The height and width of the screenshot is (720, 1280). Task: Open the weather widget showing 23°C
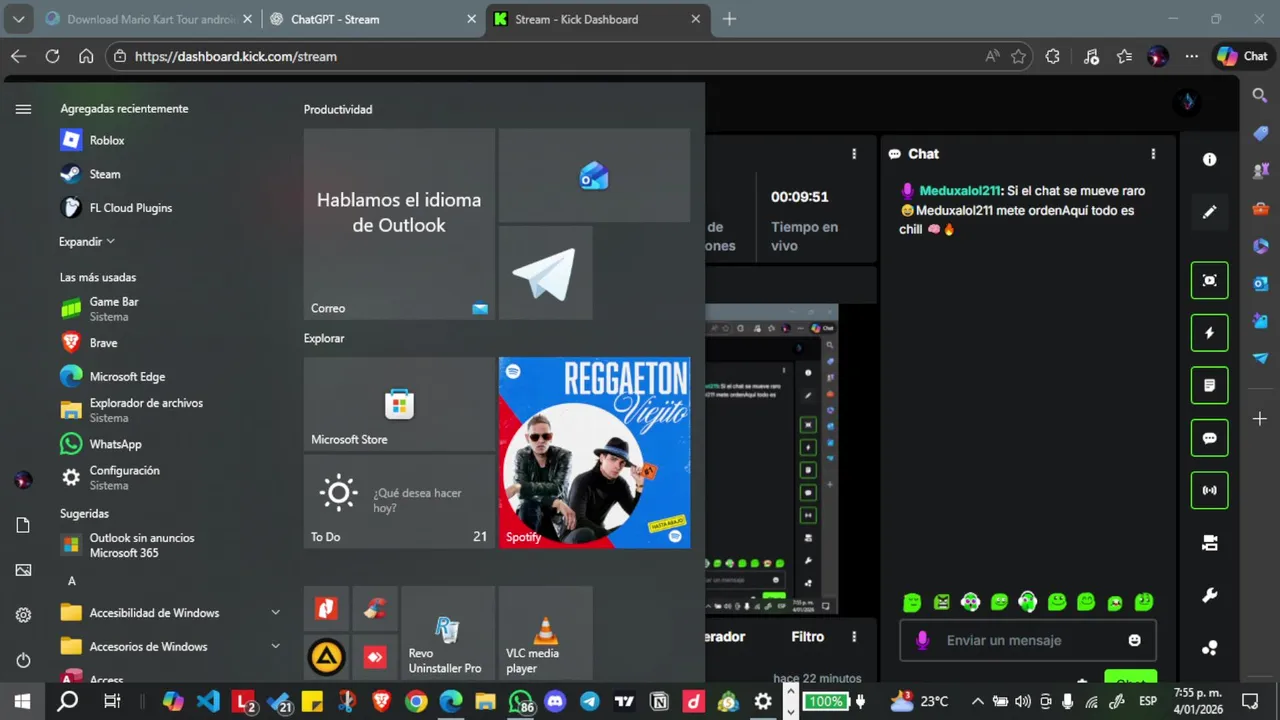[x=919, y=701]
